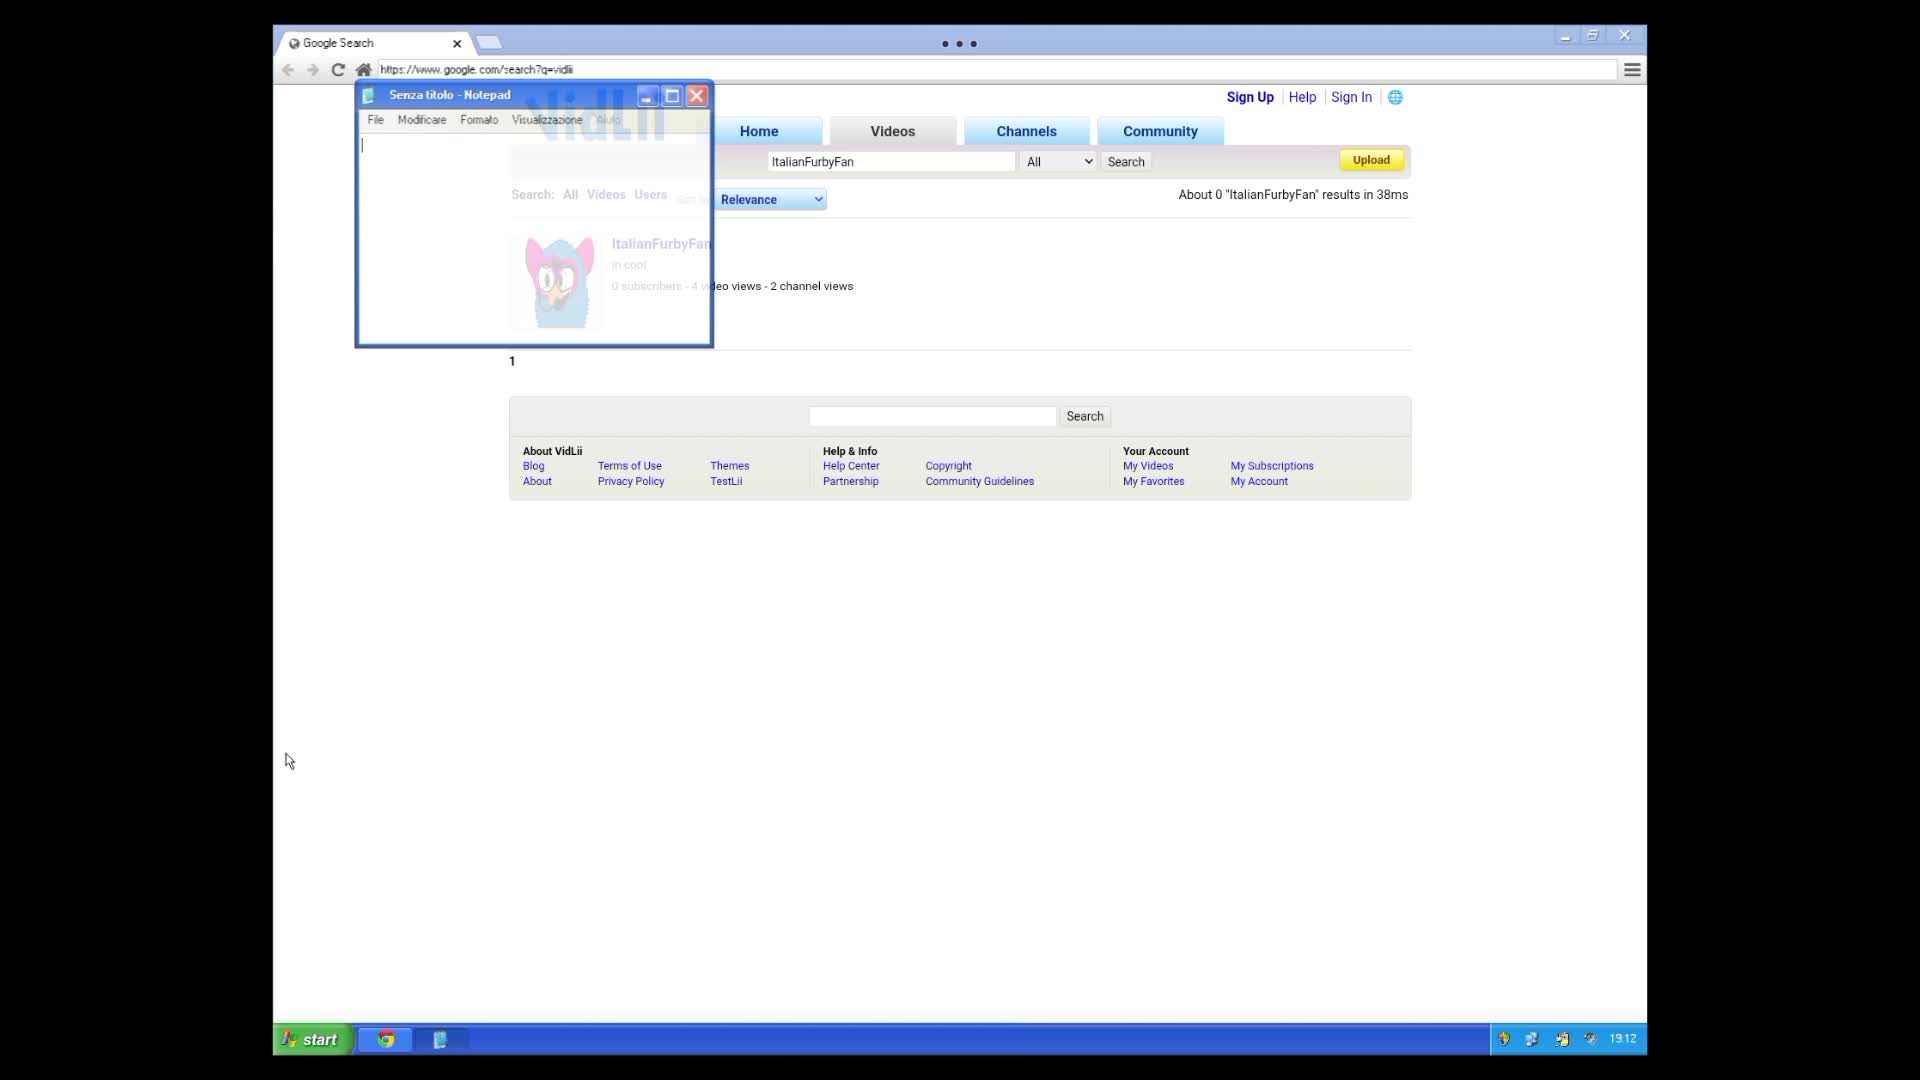Expand the All search category dropdown
This screenshot has width=1920, height=1080.
pos(1059,162)
